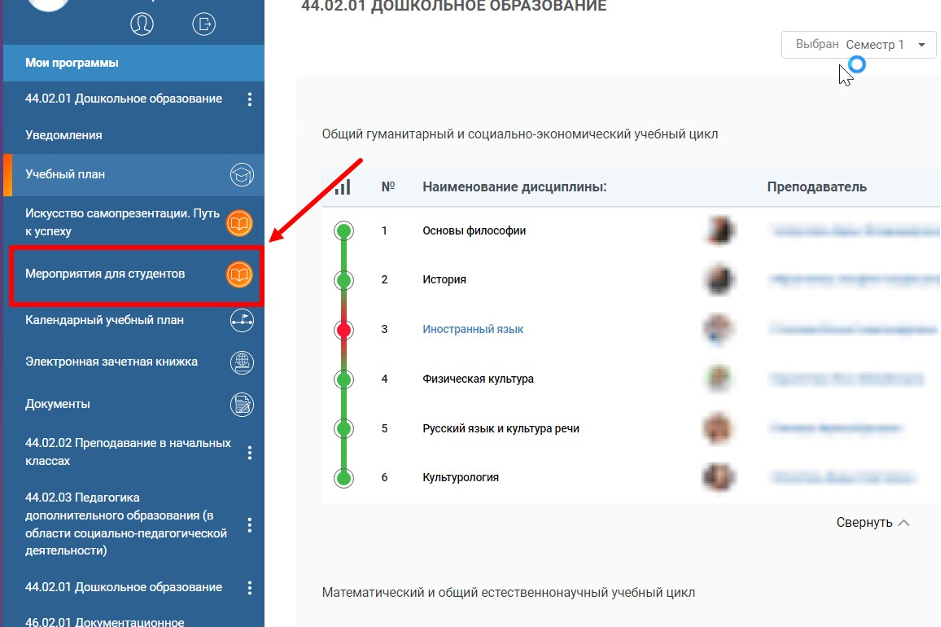941x627 pixels.
Task: Click orange book icon beside Мероприятия для студентов
Action: coord(239,274)
